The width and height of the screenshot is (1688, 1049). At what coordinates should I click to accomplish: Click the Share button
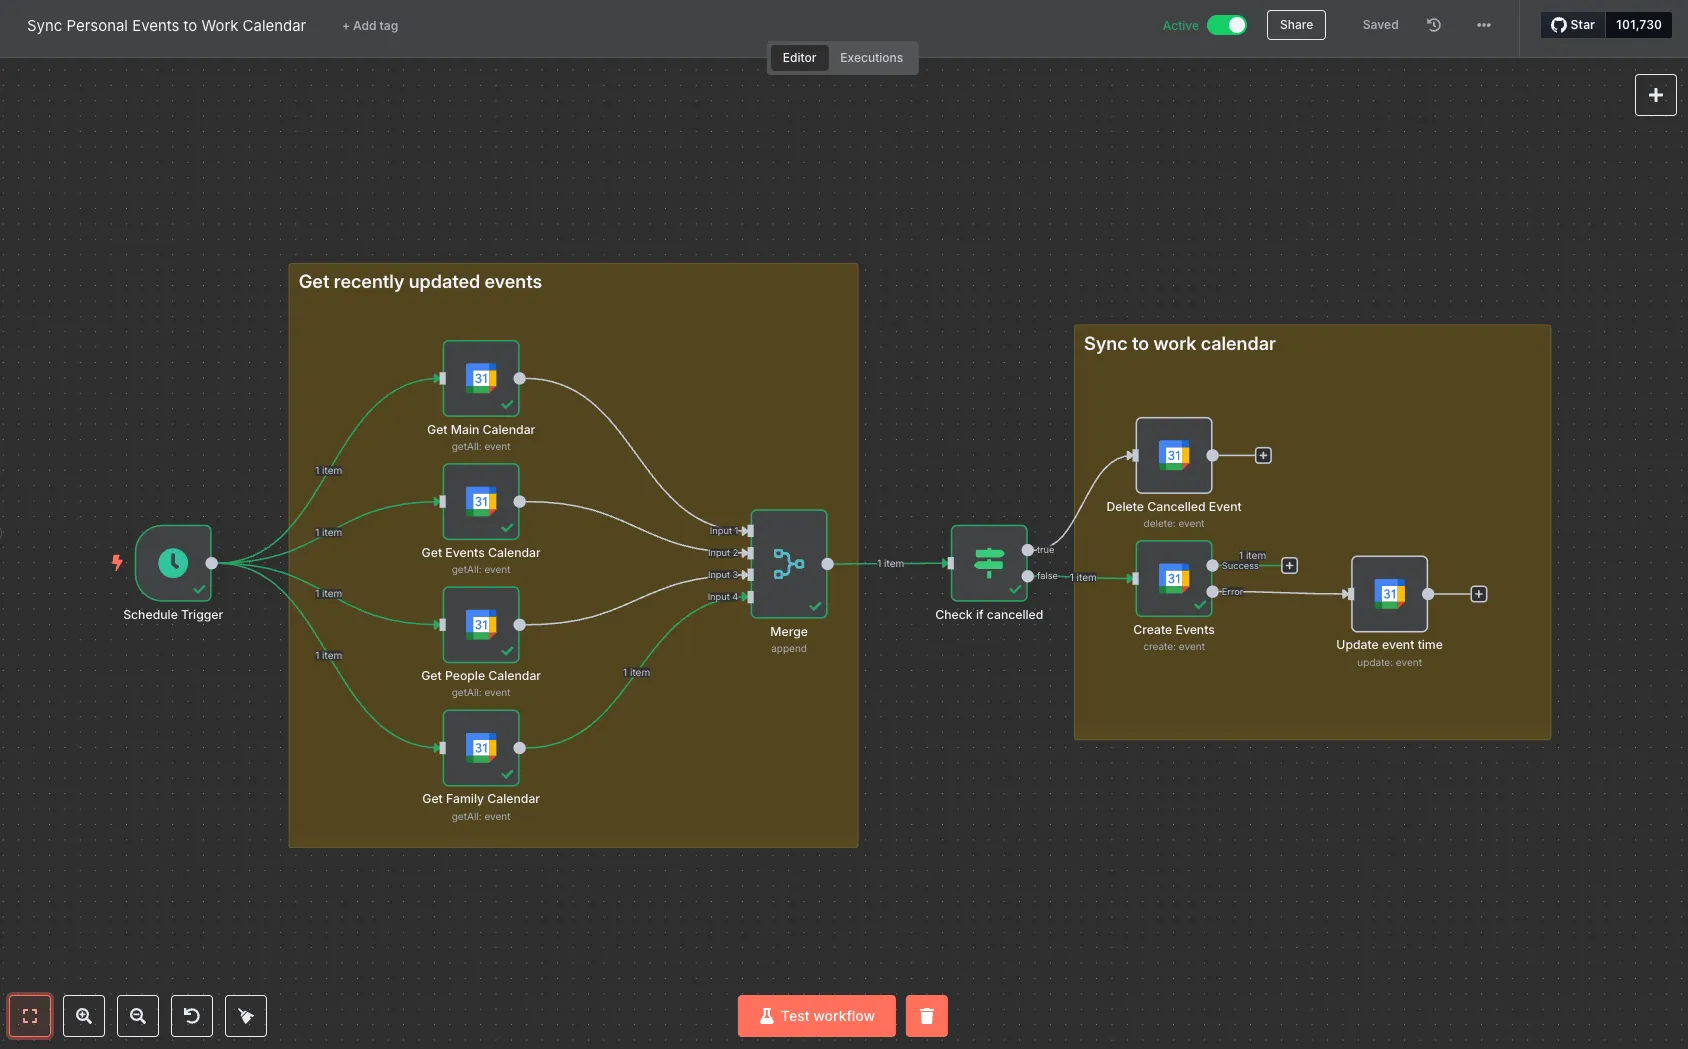[x=1296, y=25]
